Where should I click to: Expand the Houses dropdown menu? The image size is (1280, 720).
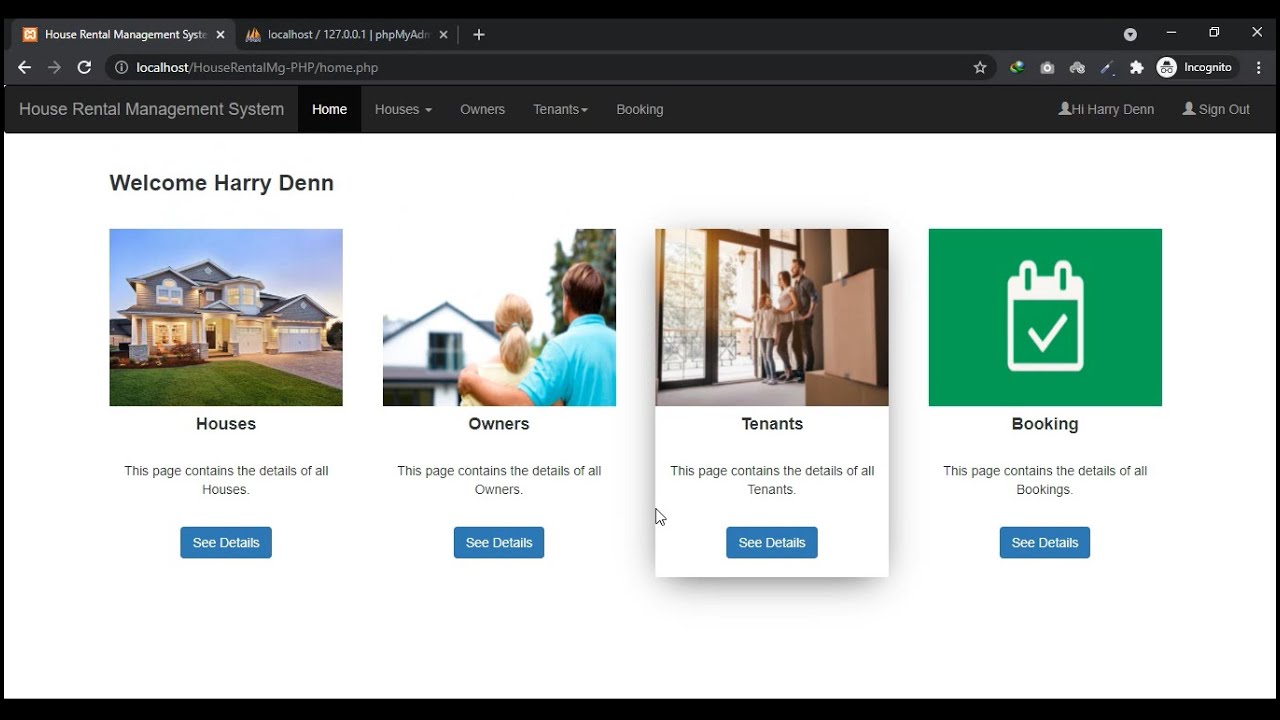(x=403, y=109)
